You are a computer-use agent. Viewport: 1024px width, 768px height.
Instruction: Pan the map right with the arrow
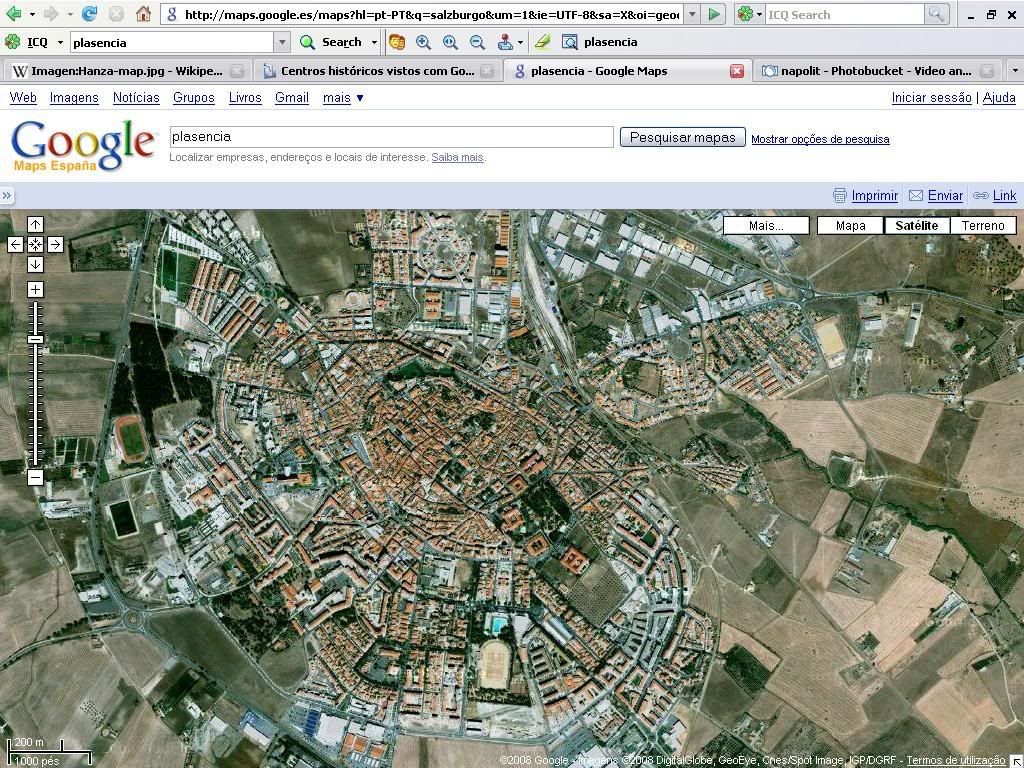(55, 244)
